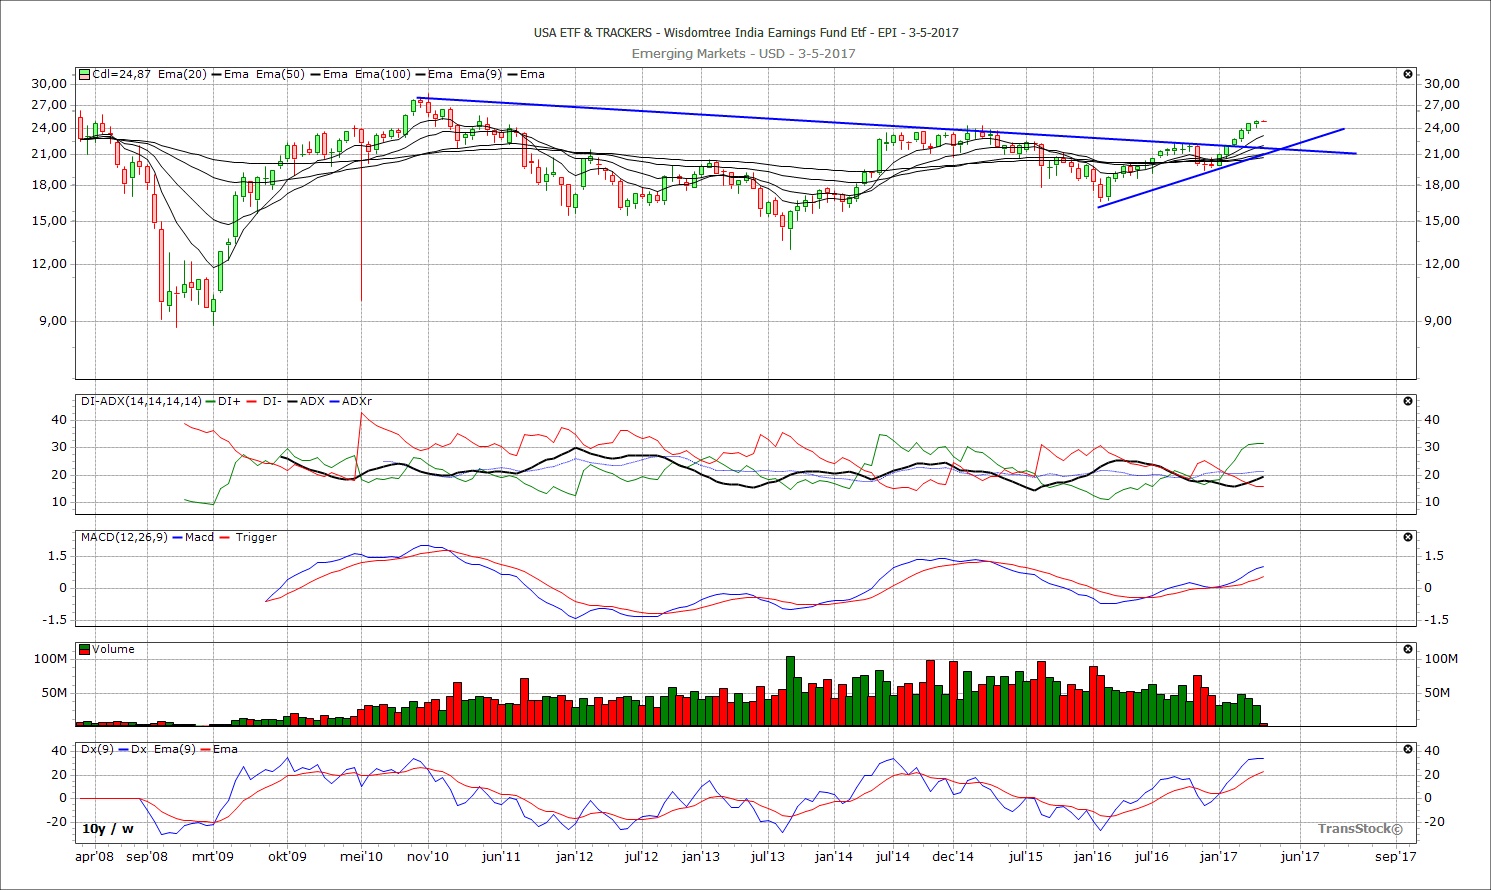Image resolution: width=1491 pixels, height=890 pixels.
Task: Click the nov'10 date axis label
Action: [x=428, y=857]
